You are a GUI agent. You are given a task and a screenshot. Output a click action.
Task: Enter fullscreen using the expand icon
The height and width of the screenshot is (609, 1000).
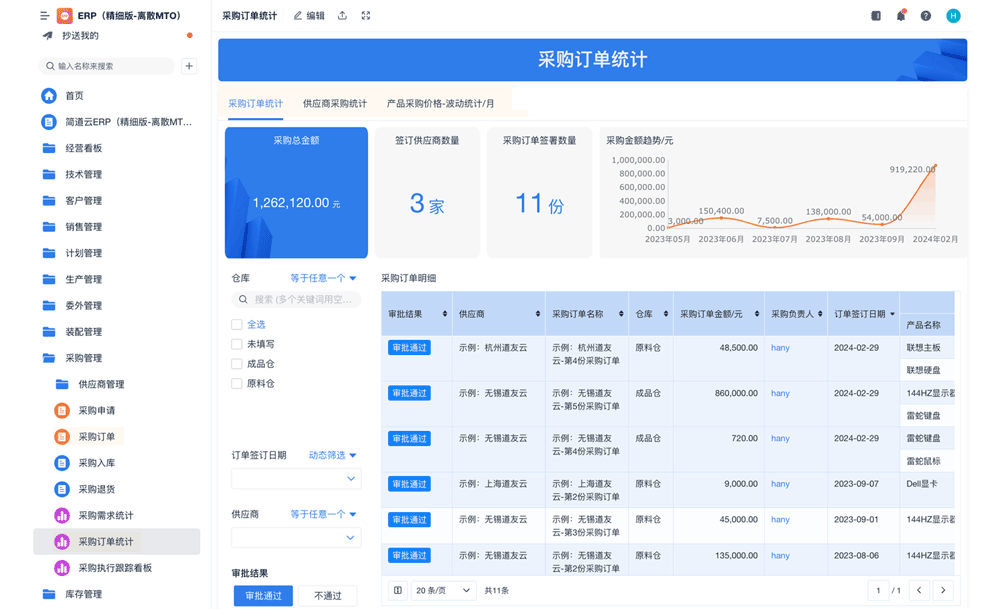pos(365,15)
